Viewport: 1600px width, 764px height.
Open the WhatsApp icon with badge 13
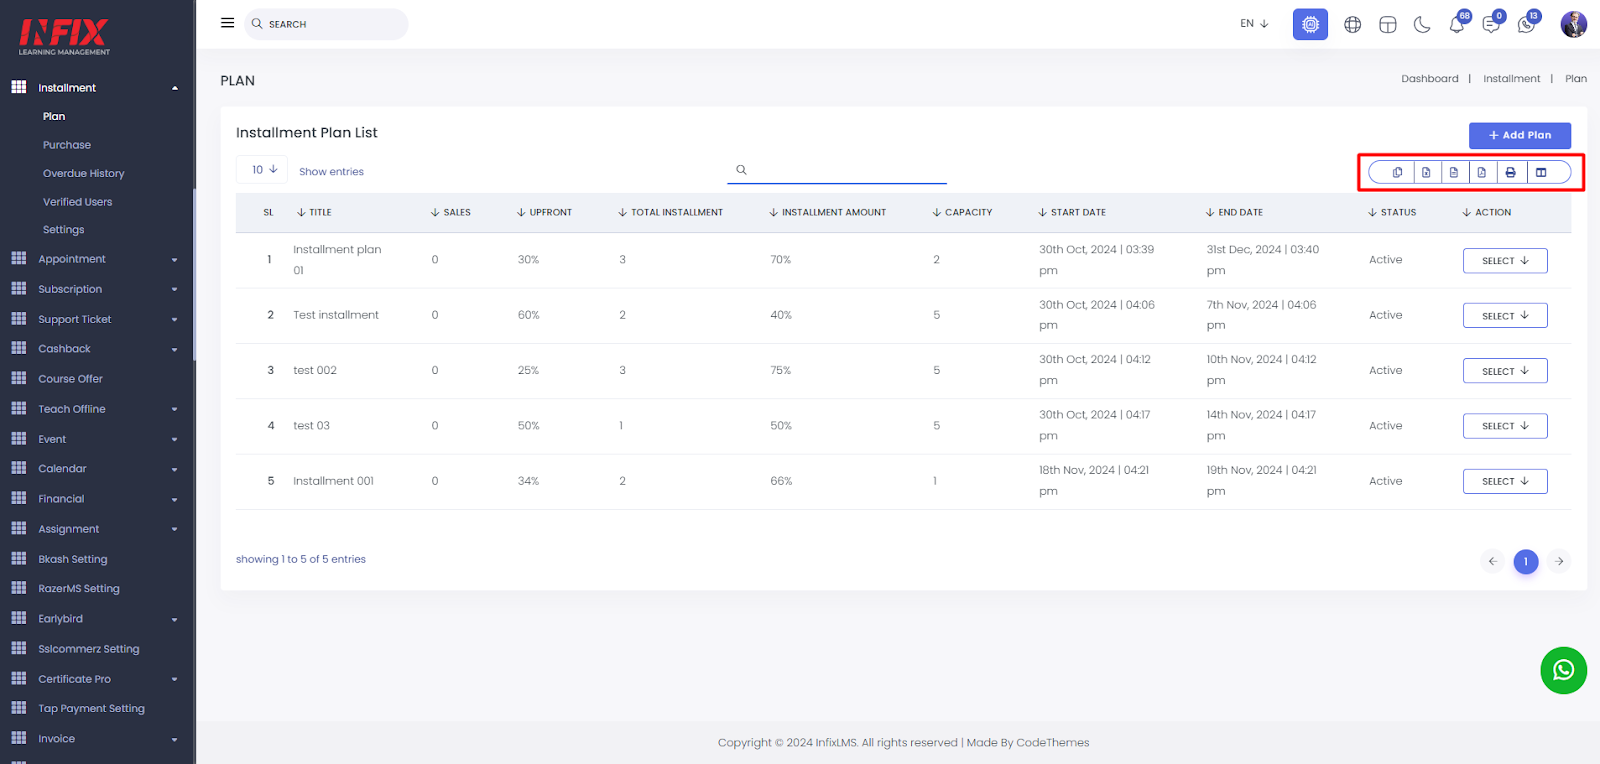tap(1528, 24)
